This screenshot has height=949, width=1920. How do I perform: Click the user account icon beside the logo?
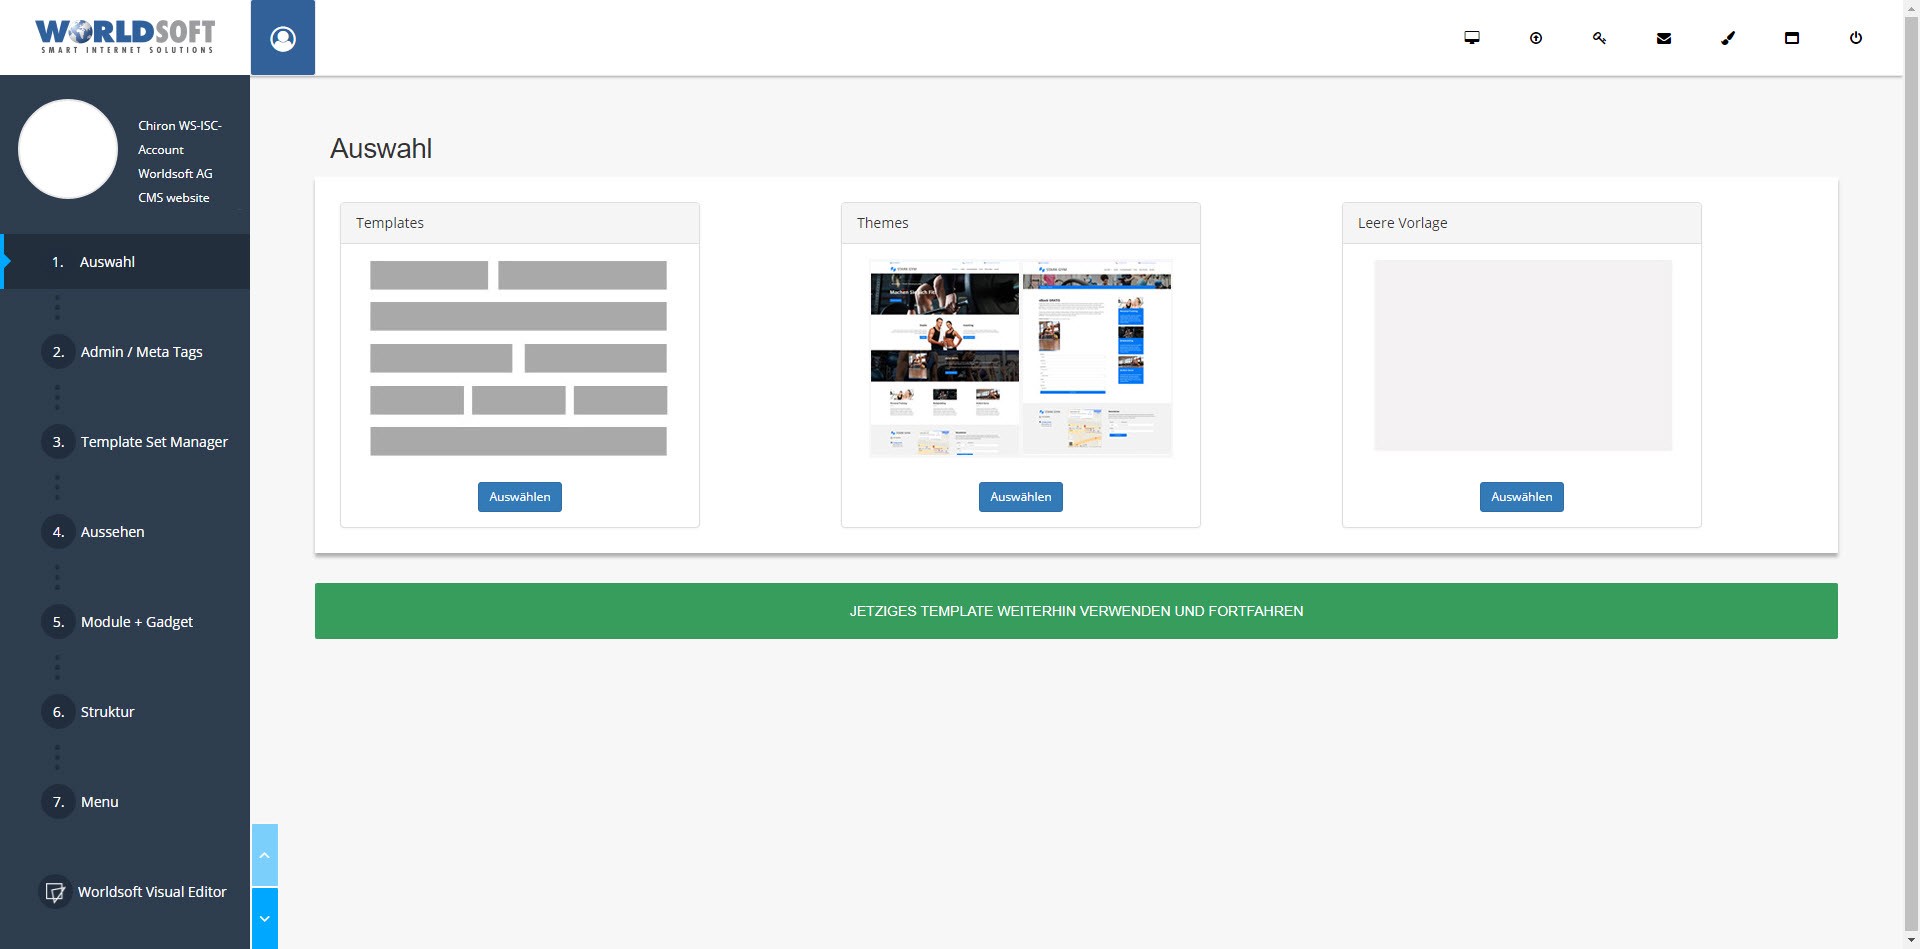point(282,38)
